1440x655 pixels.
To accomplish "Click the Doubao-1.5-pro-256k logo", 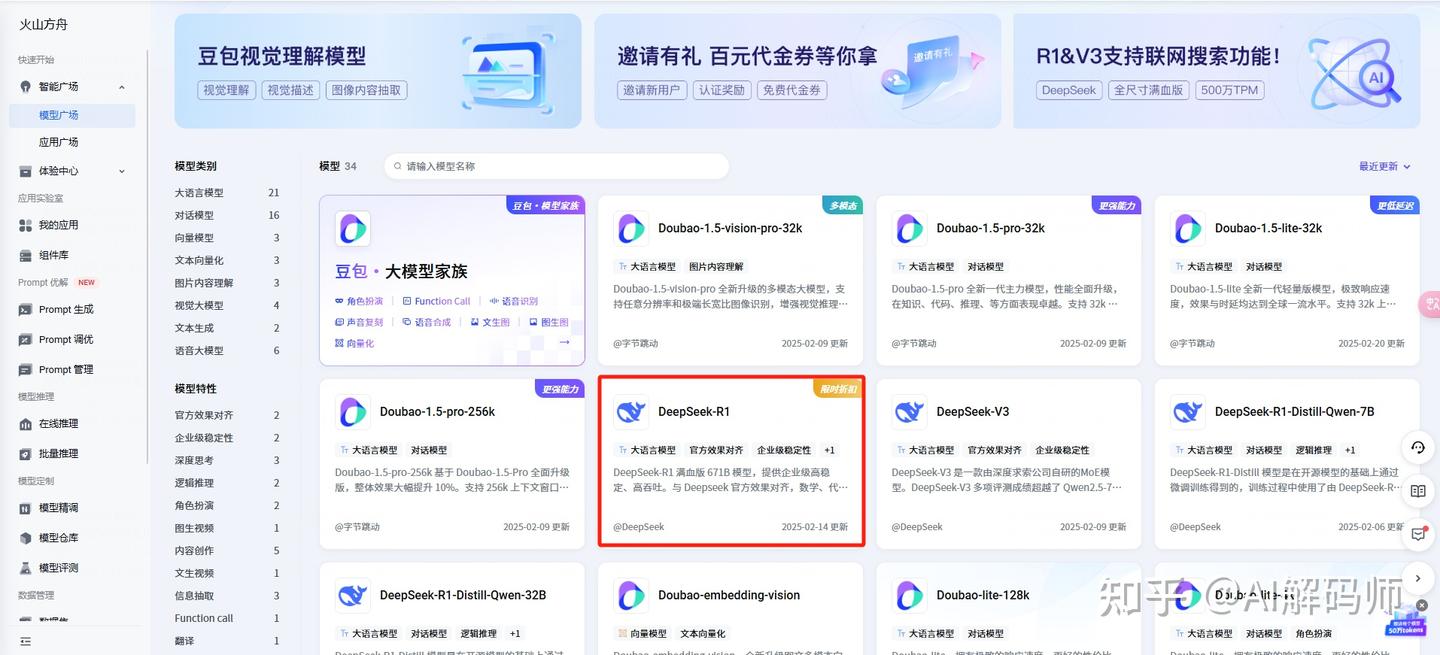I will pyautogui.click(x=353, y=412).
